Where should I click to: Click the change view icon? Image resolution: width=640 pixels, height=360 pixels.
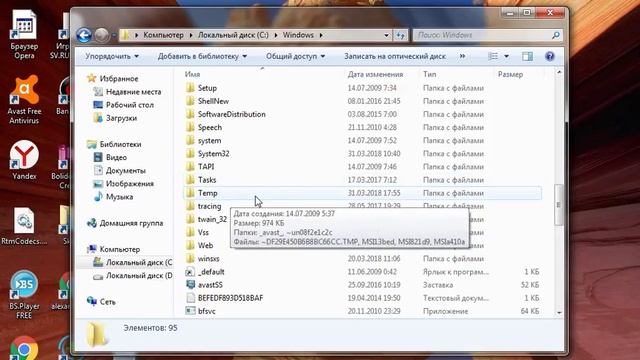tap(493, 56)
